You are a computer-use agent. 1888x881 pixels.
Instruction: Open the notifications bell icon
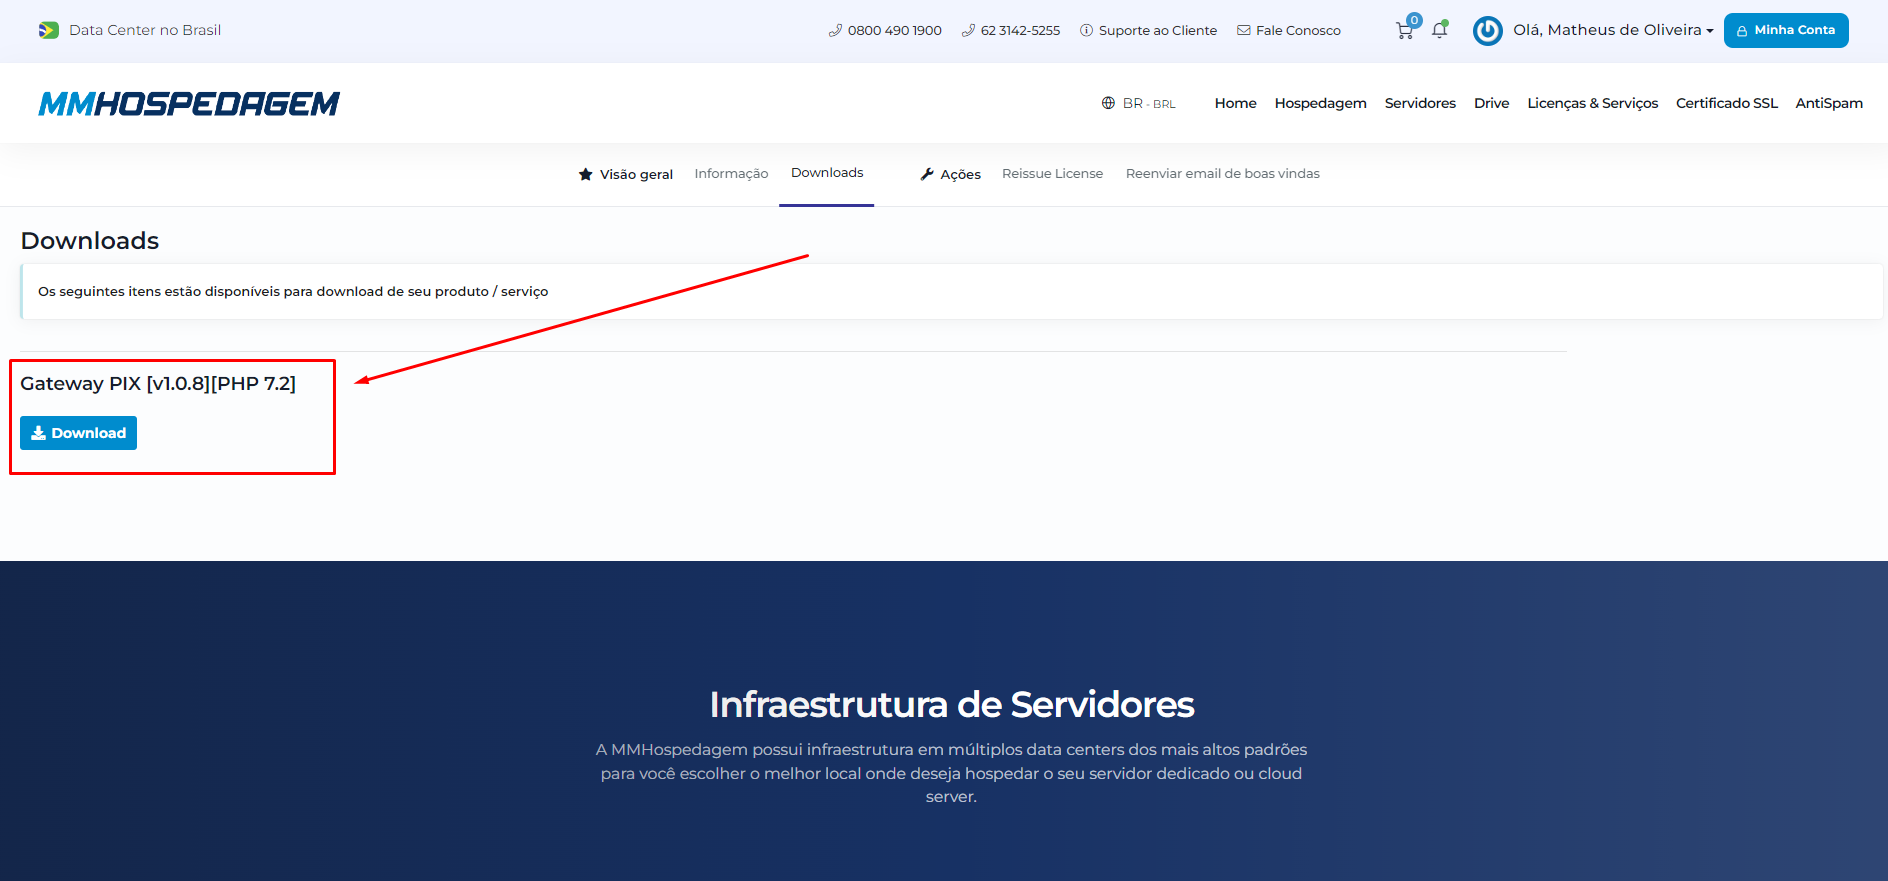coord(1440,30)
